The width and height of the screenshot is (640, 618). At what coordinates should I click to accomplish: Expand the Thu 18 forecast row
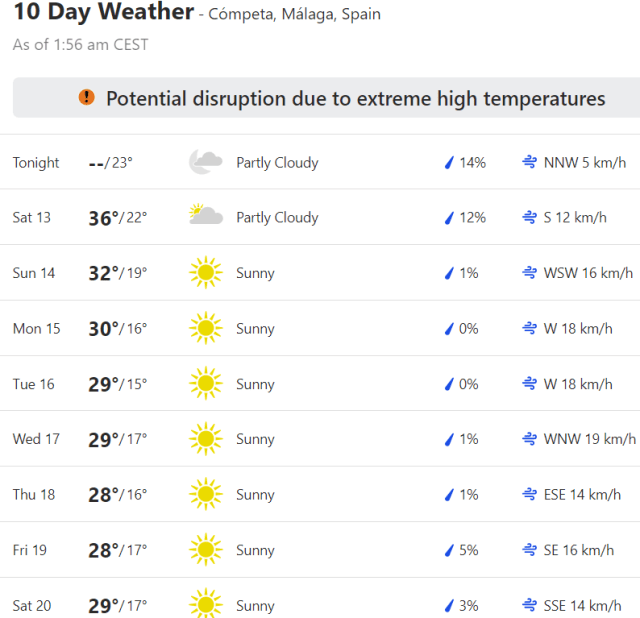click(320, 494)
